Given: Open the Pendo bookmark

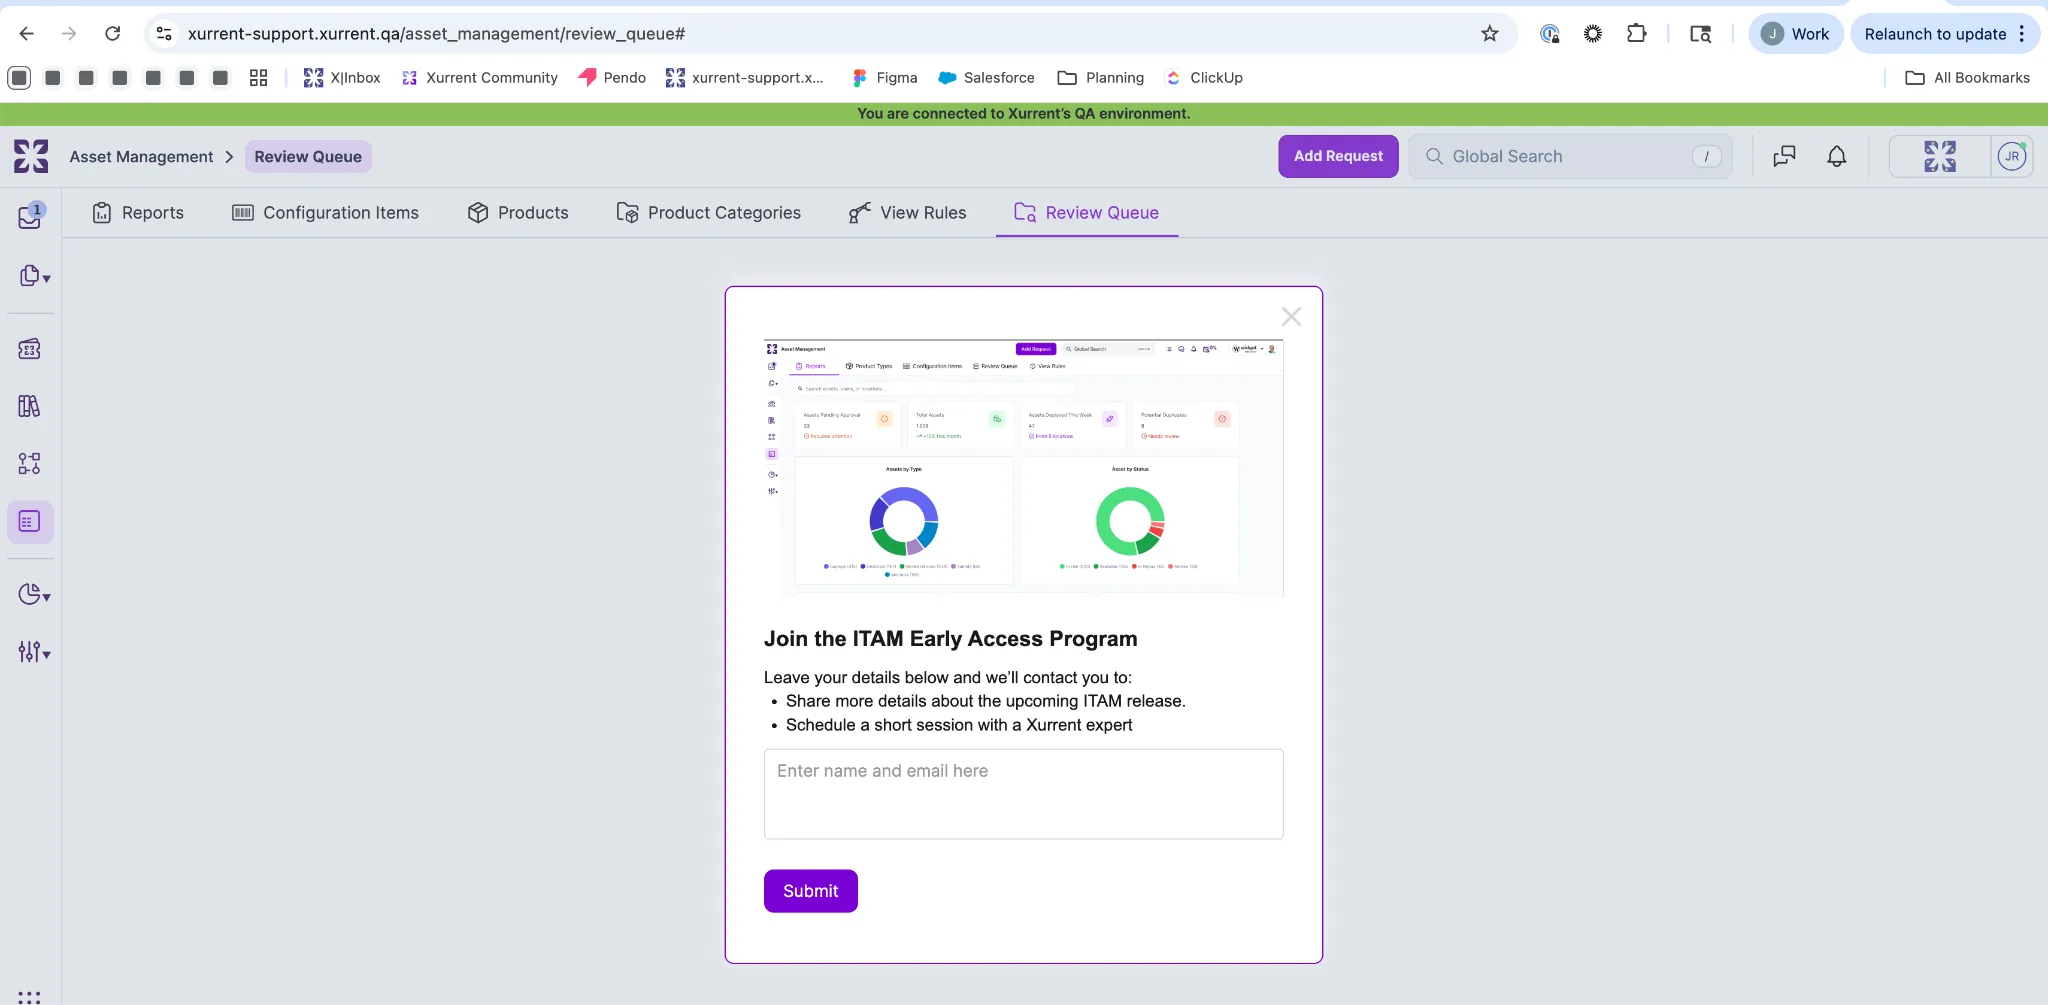Looking at the screenshot, I should (x=612, y=78).
